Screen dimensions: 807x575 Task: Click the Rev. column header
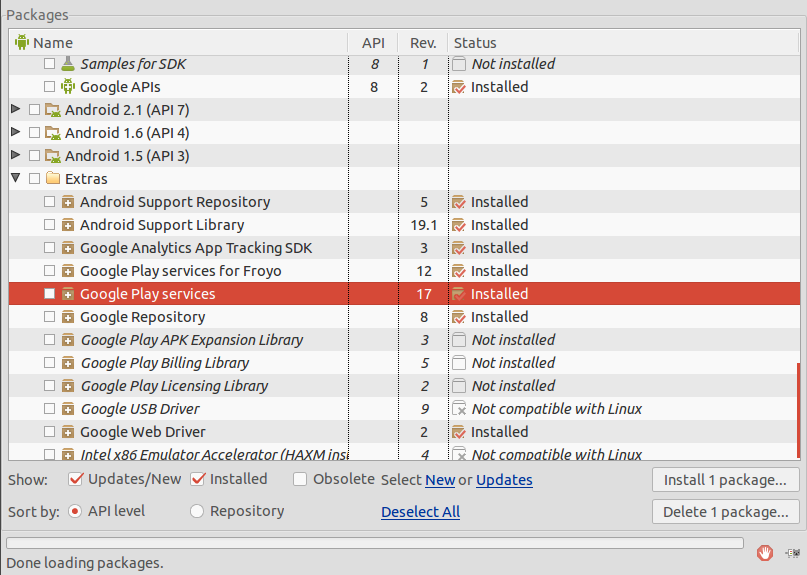coord(423,43)
